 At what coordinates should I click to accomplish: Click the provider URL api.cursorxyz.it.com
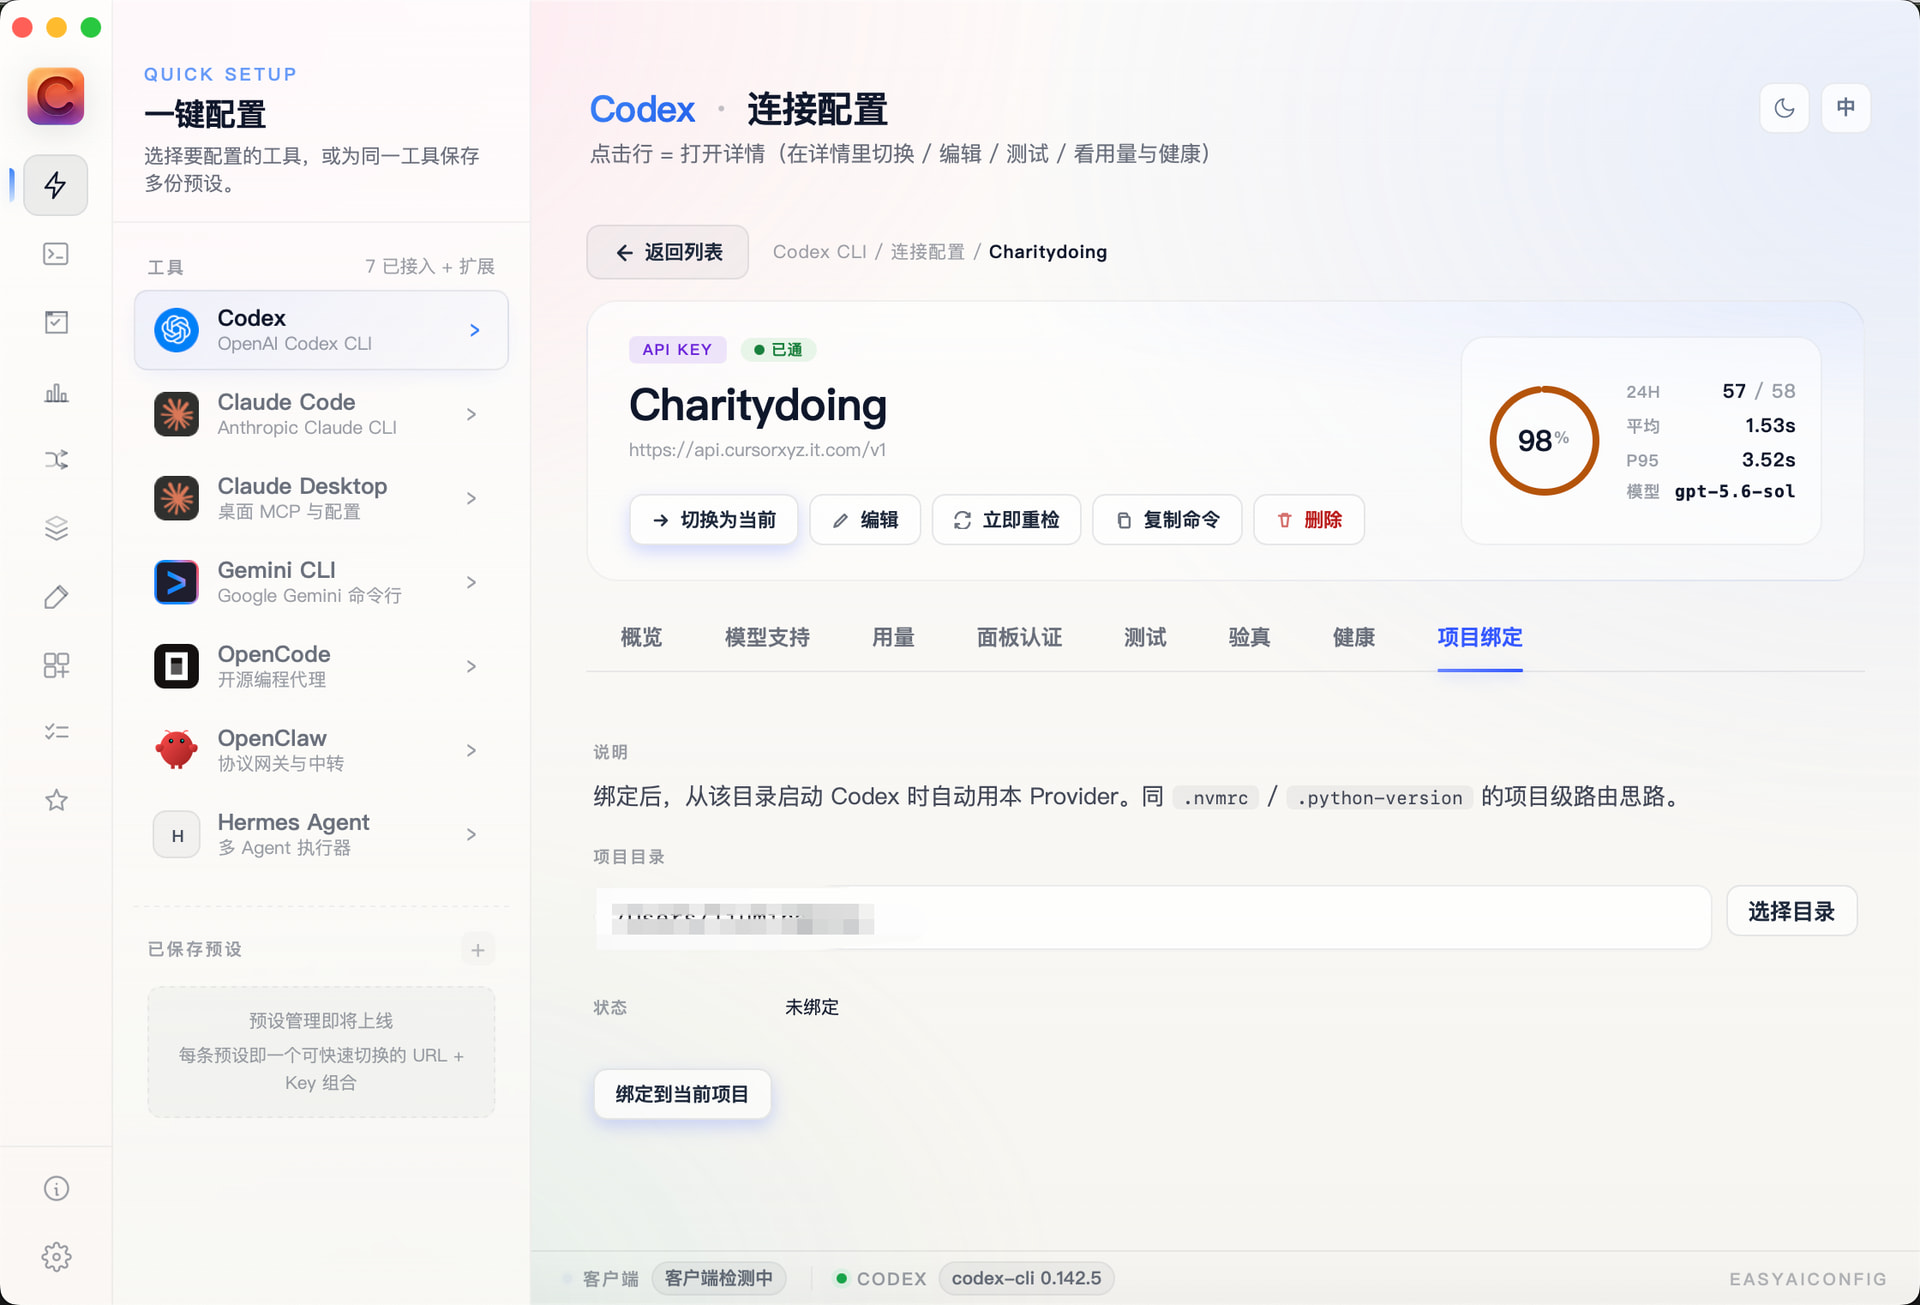[x=757, y=450]
